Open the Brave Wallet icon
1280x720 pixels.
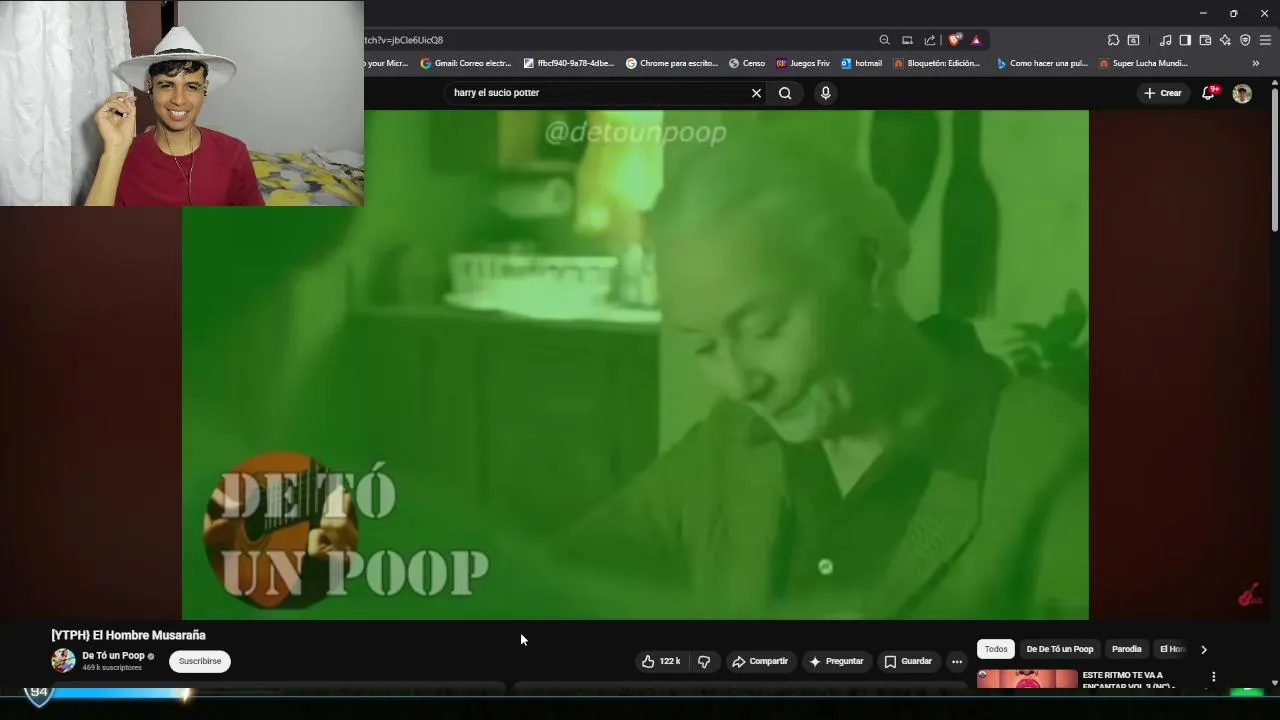pos(1205,40)
